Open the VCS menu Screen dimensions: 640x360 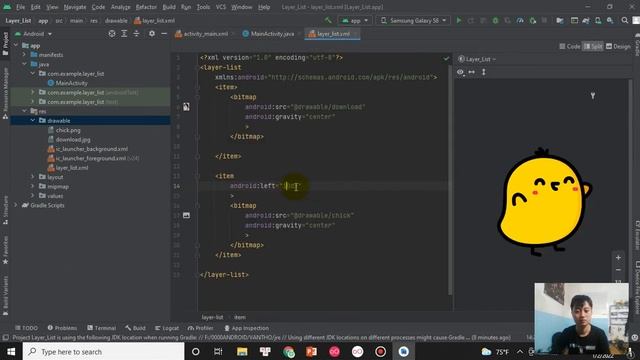(x=221, y=7)
